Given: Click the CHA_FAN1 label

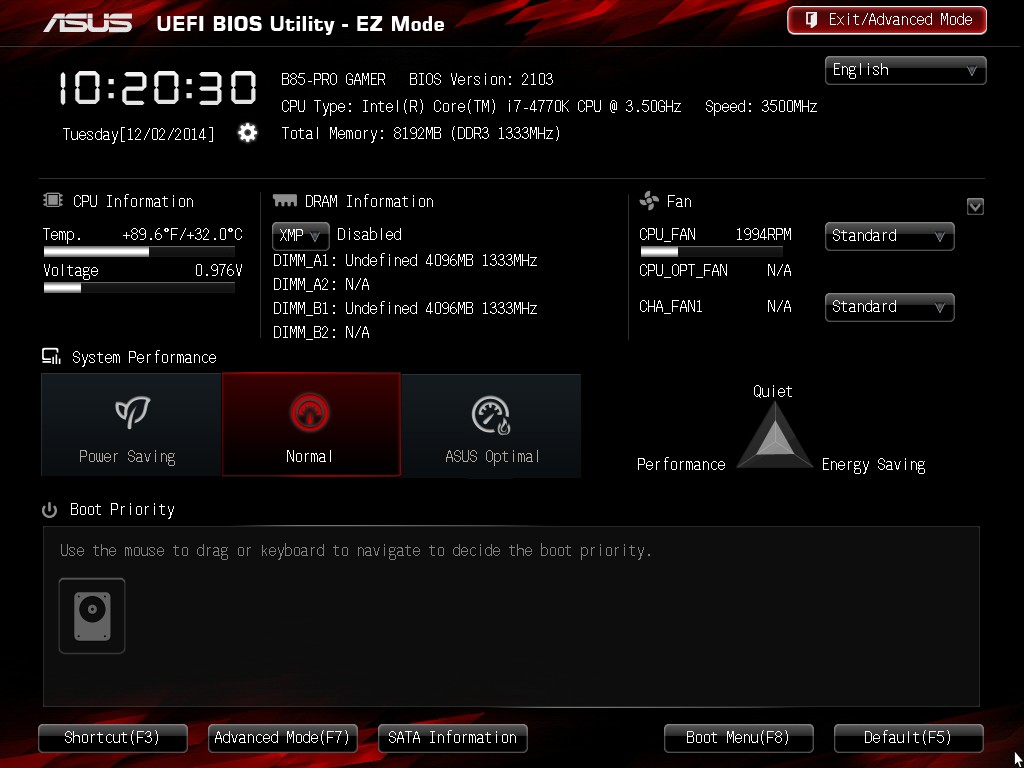Looking at the screenshot, I should click(671, 306).
